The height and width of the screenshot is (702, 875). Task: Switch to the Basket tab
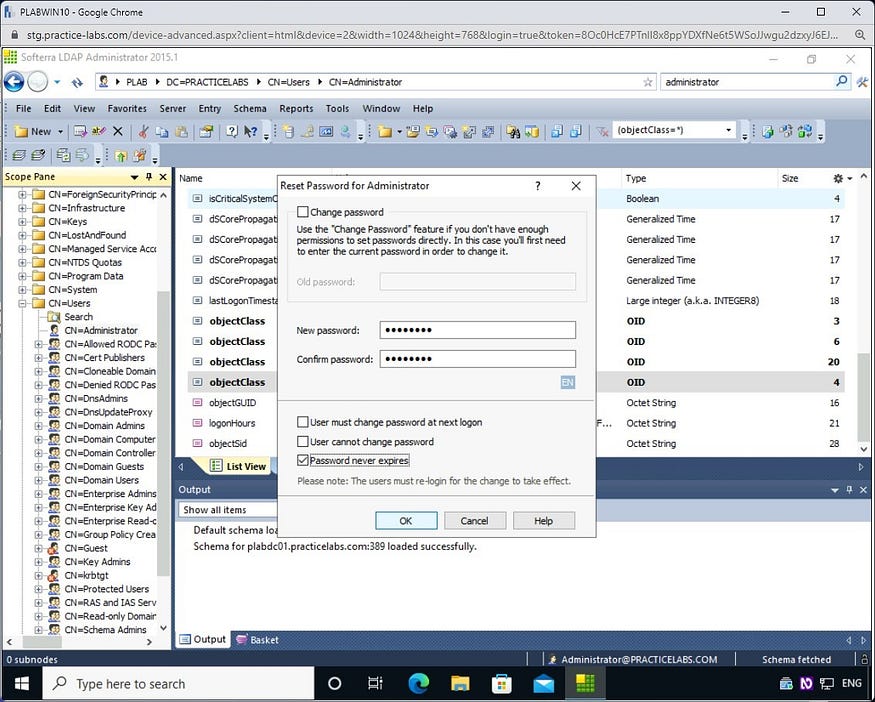257,640
